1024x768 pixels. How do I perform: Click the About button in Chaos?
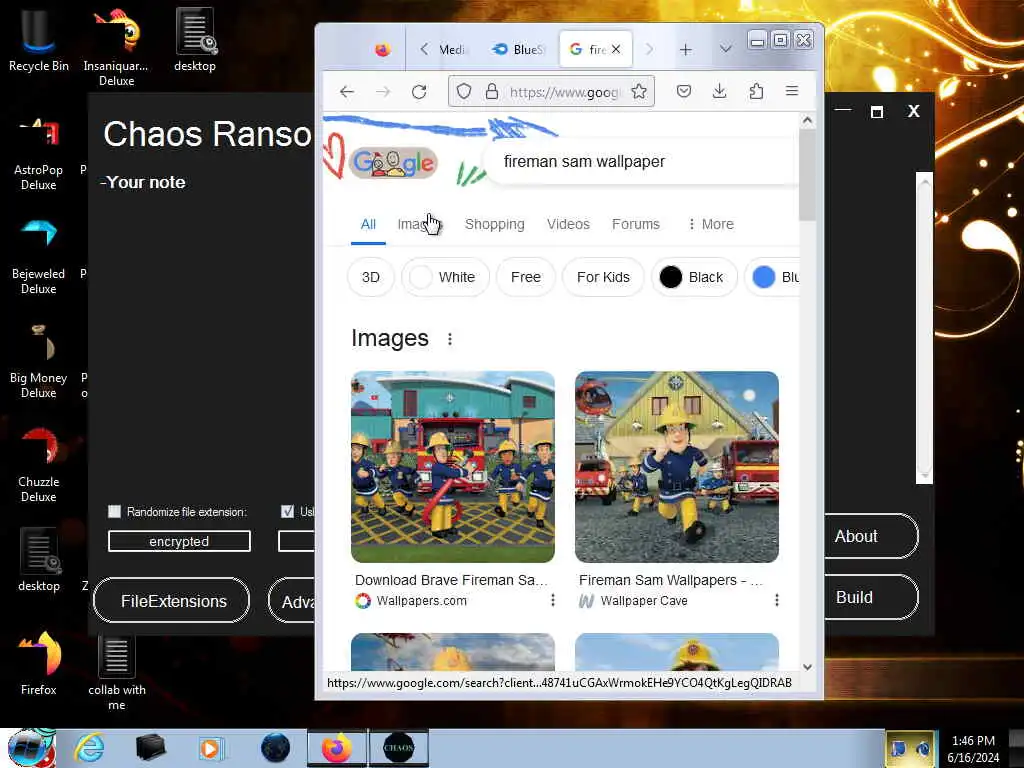(x=871, y=536)
